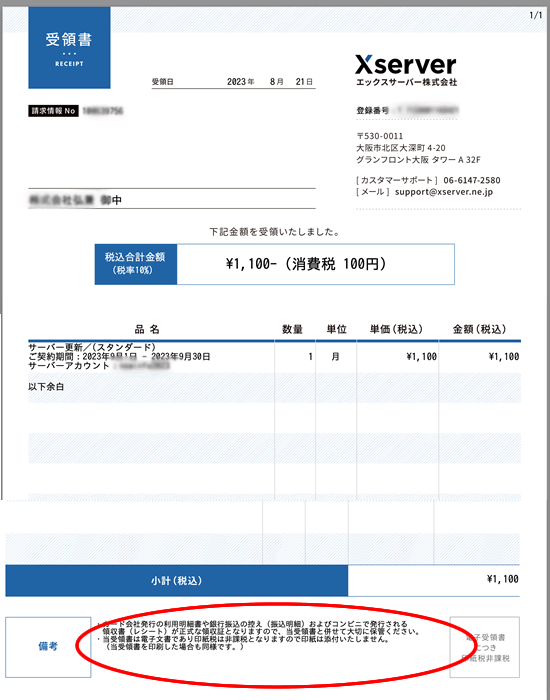Click the Xserver company logo

(x=405, y=65)
